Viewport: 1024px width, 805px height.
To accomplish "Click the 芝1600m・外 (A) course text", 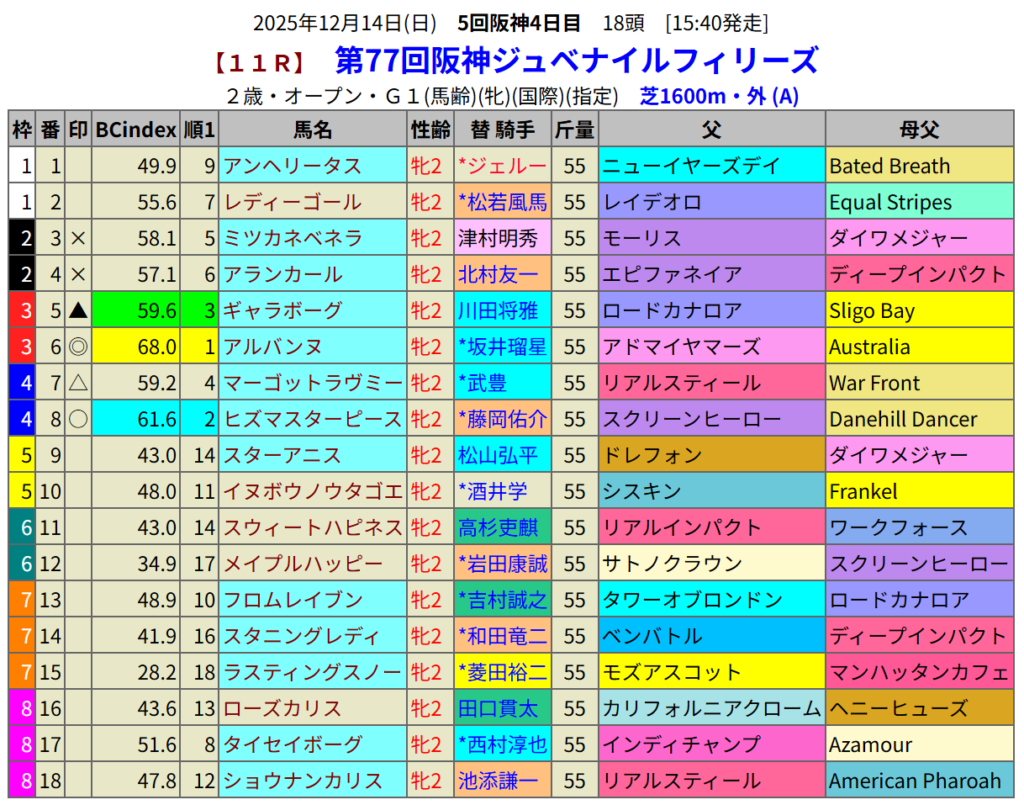I will coord(718,96).
